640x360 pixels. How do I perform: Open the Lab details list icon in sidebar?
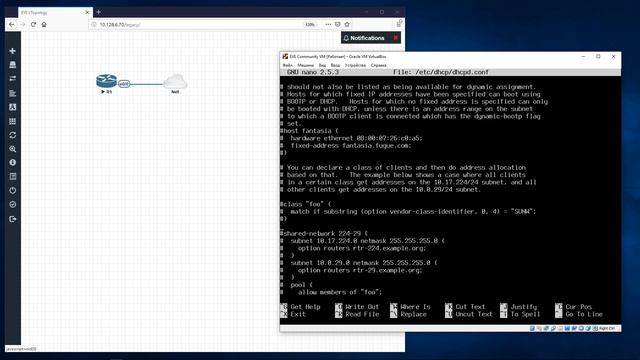[13, 176]
